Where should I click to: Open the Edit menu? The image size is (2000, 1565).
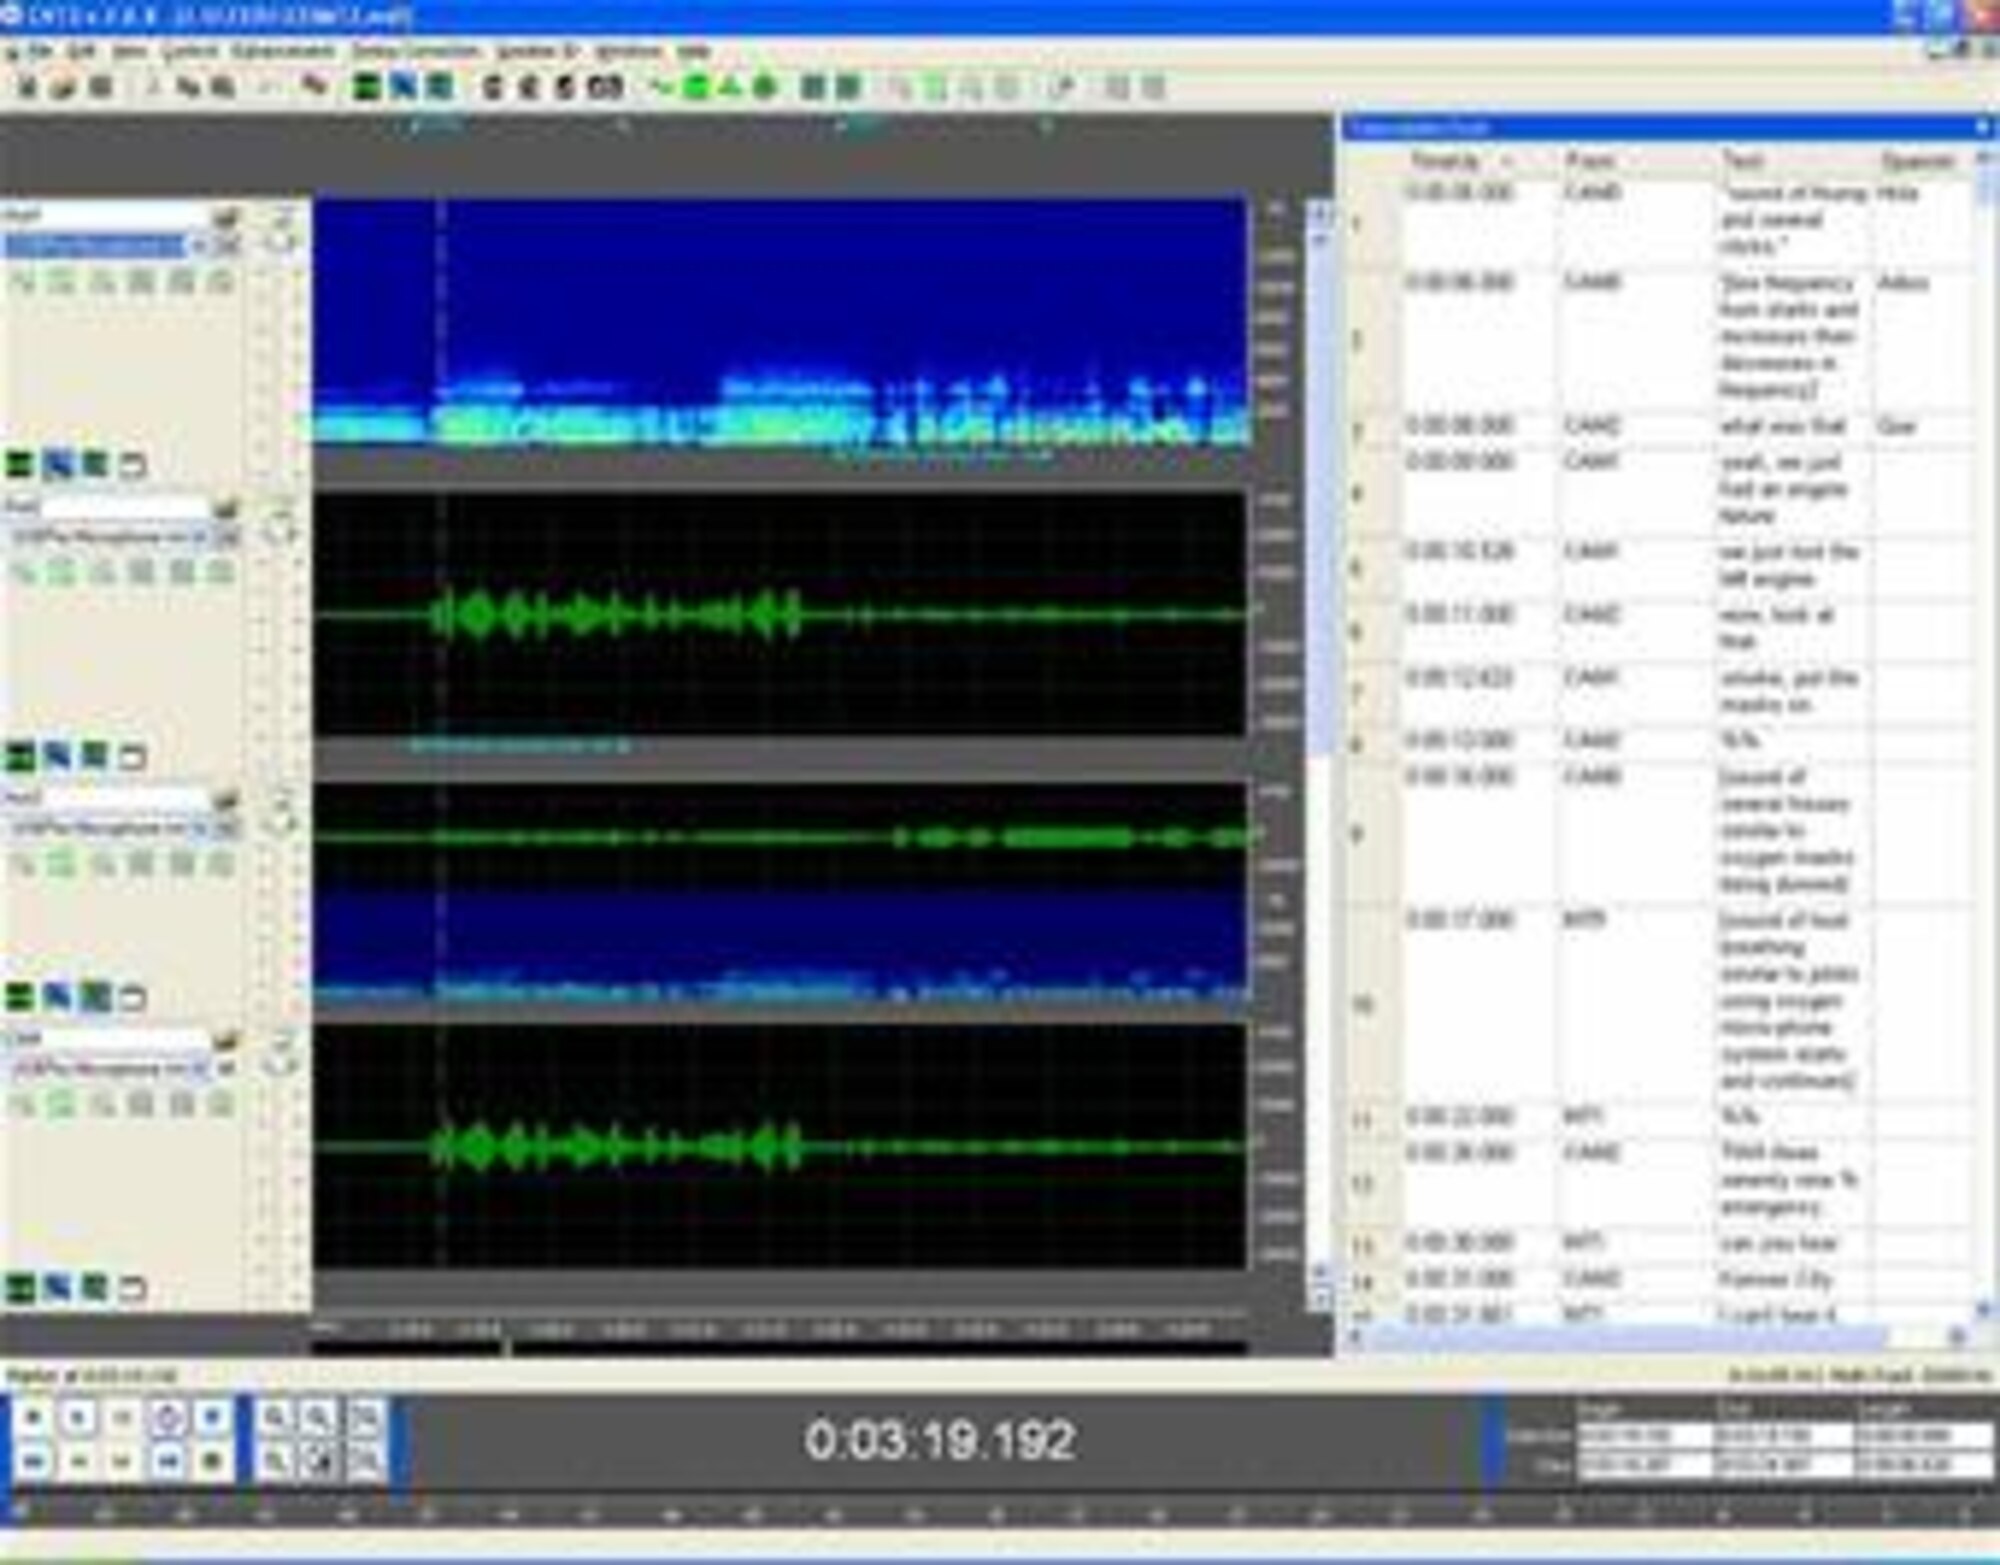83,51
